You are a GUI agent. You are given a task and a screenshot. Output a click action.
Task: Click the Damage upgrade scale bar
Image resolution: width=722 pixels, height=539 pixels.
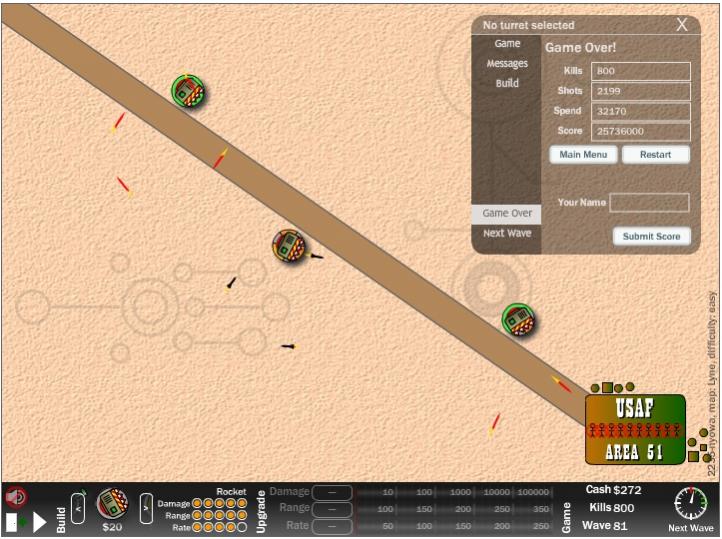click(x=455, y=493)
